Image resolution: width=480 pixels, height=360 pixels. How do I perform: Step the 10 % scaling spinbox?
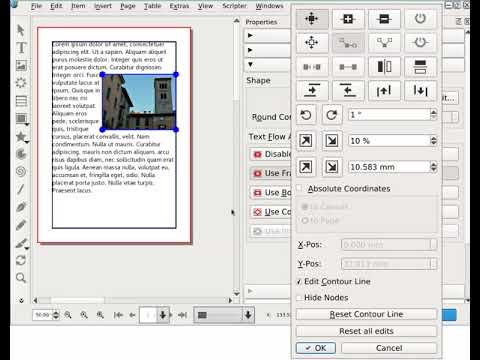(433, 141)
